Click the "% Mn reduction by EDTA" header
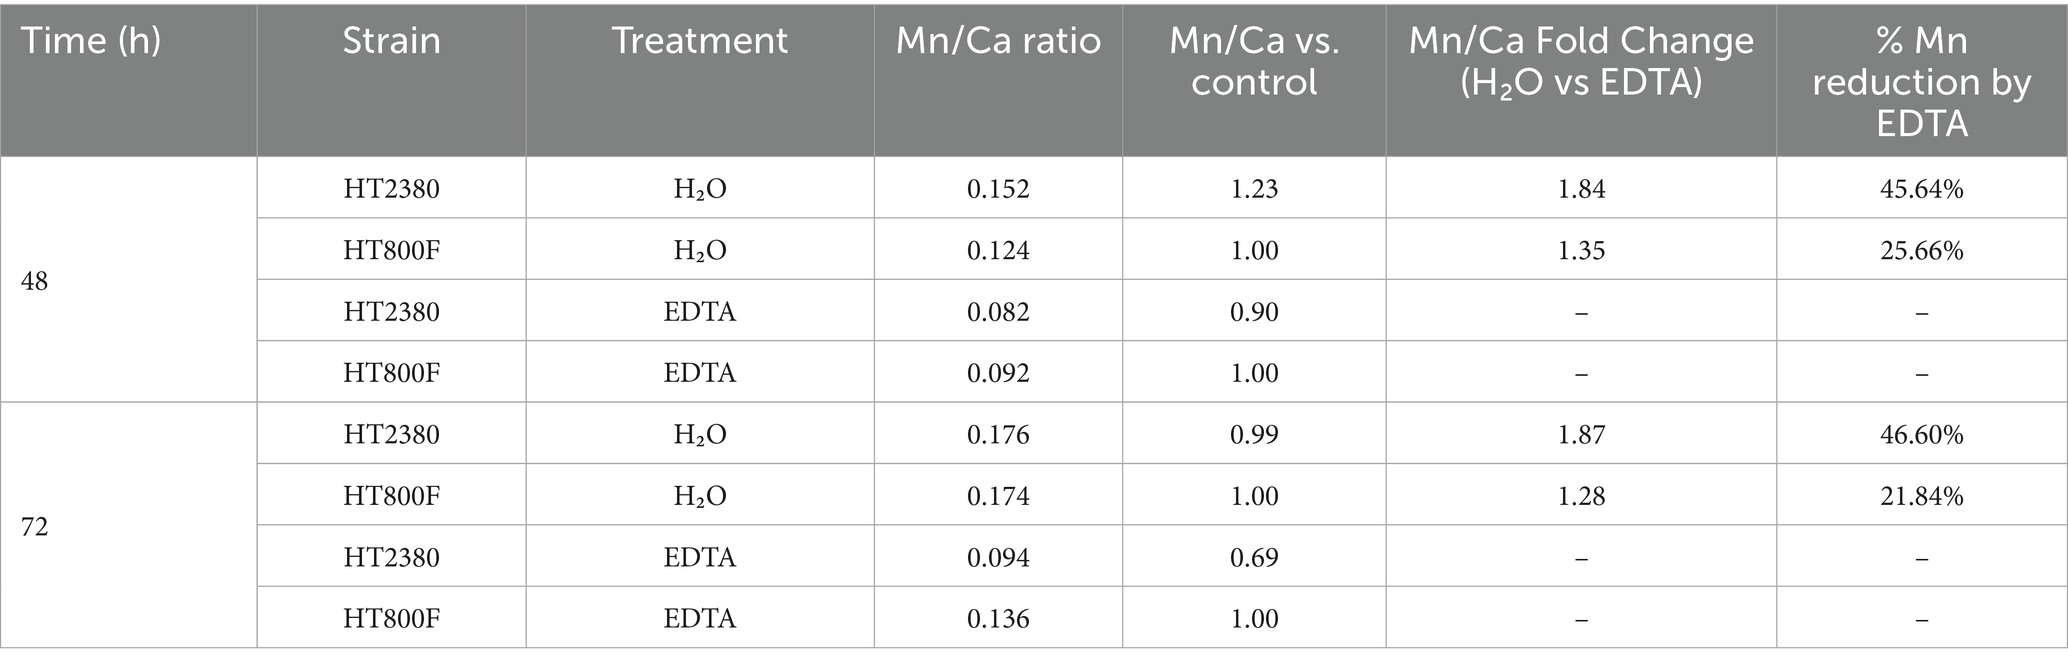Image resolution: width=2068 pixels, height=666 pixels. tap(1921, 81)
